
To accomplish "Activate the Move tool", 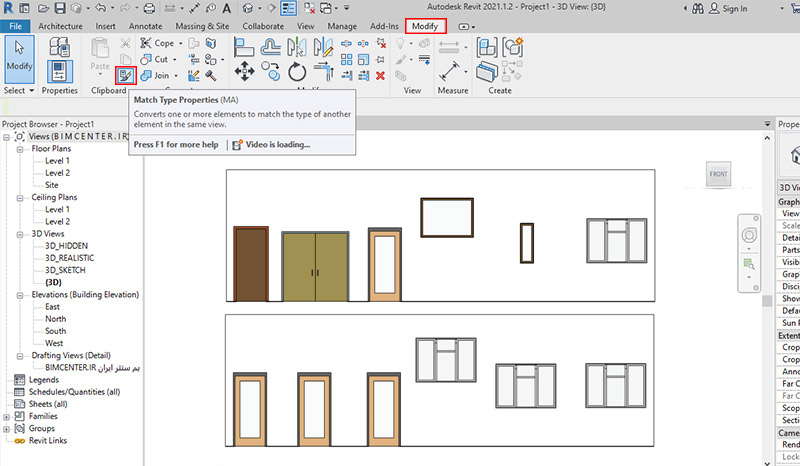I will click(x=244, y=71).
